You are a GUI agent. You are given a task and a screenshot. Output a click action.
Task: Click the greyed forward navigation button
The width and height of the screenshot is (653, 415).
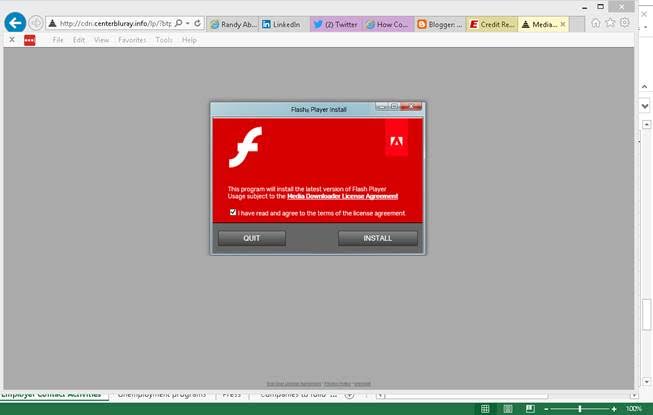[x=36, y=23]
